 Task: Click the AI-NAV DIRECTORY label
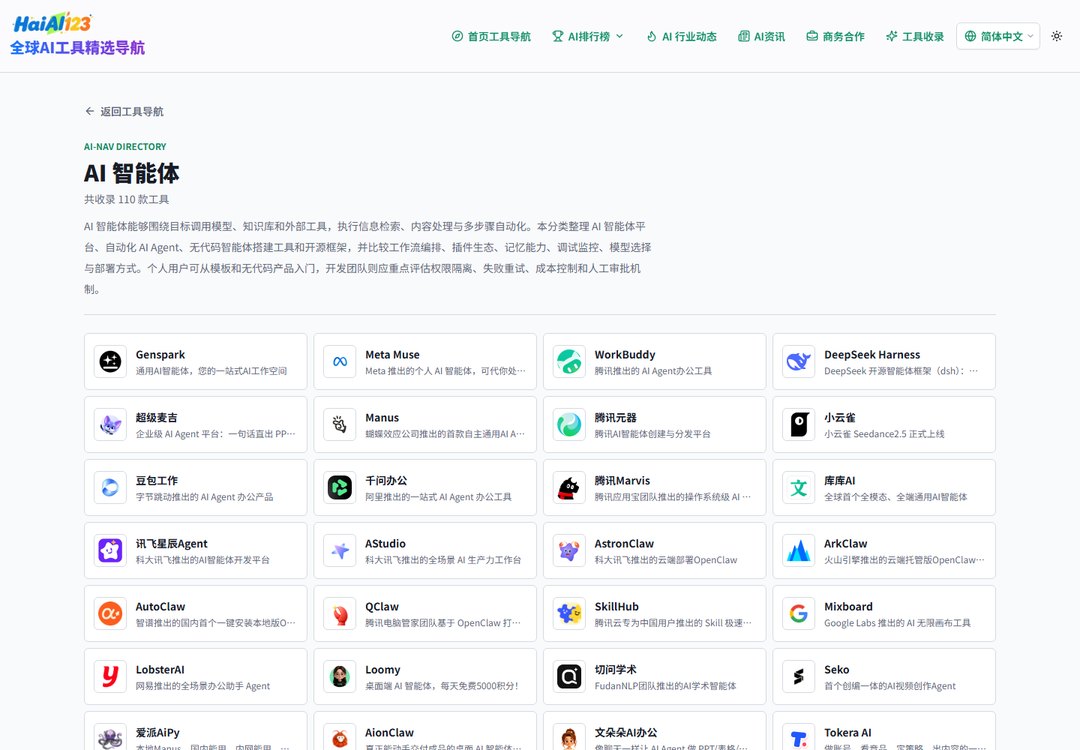coord(125,147)
